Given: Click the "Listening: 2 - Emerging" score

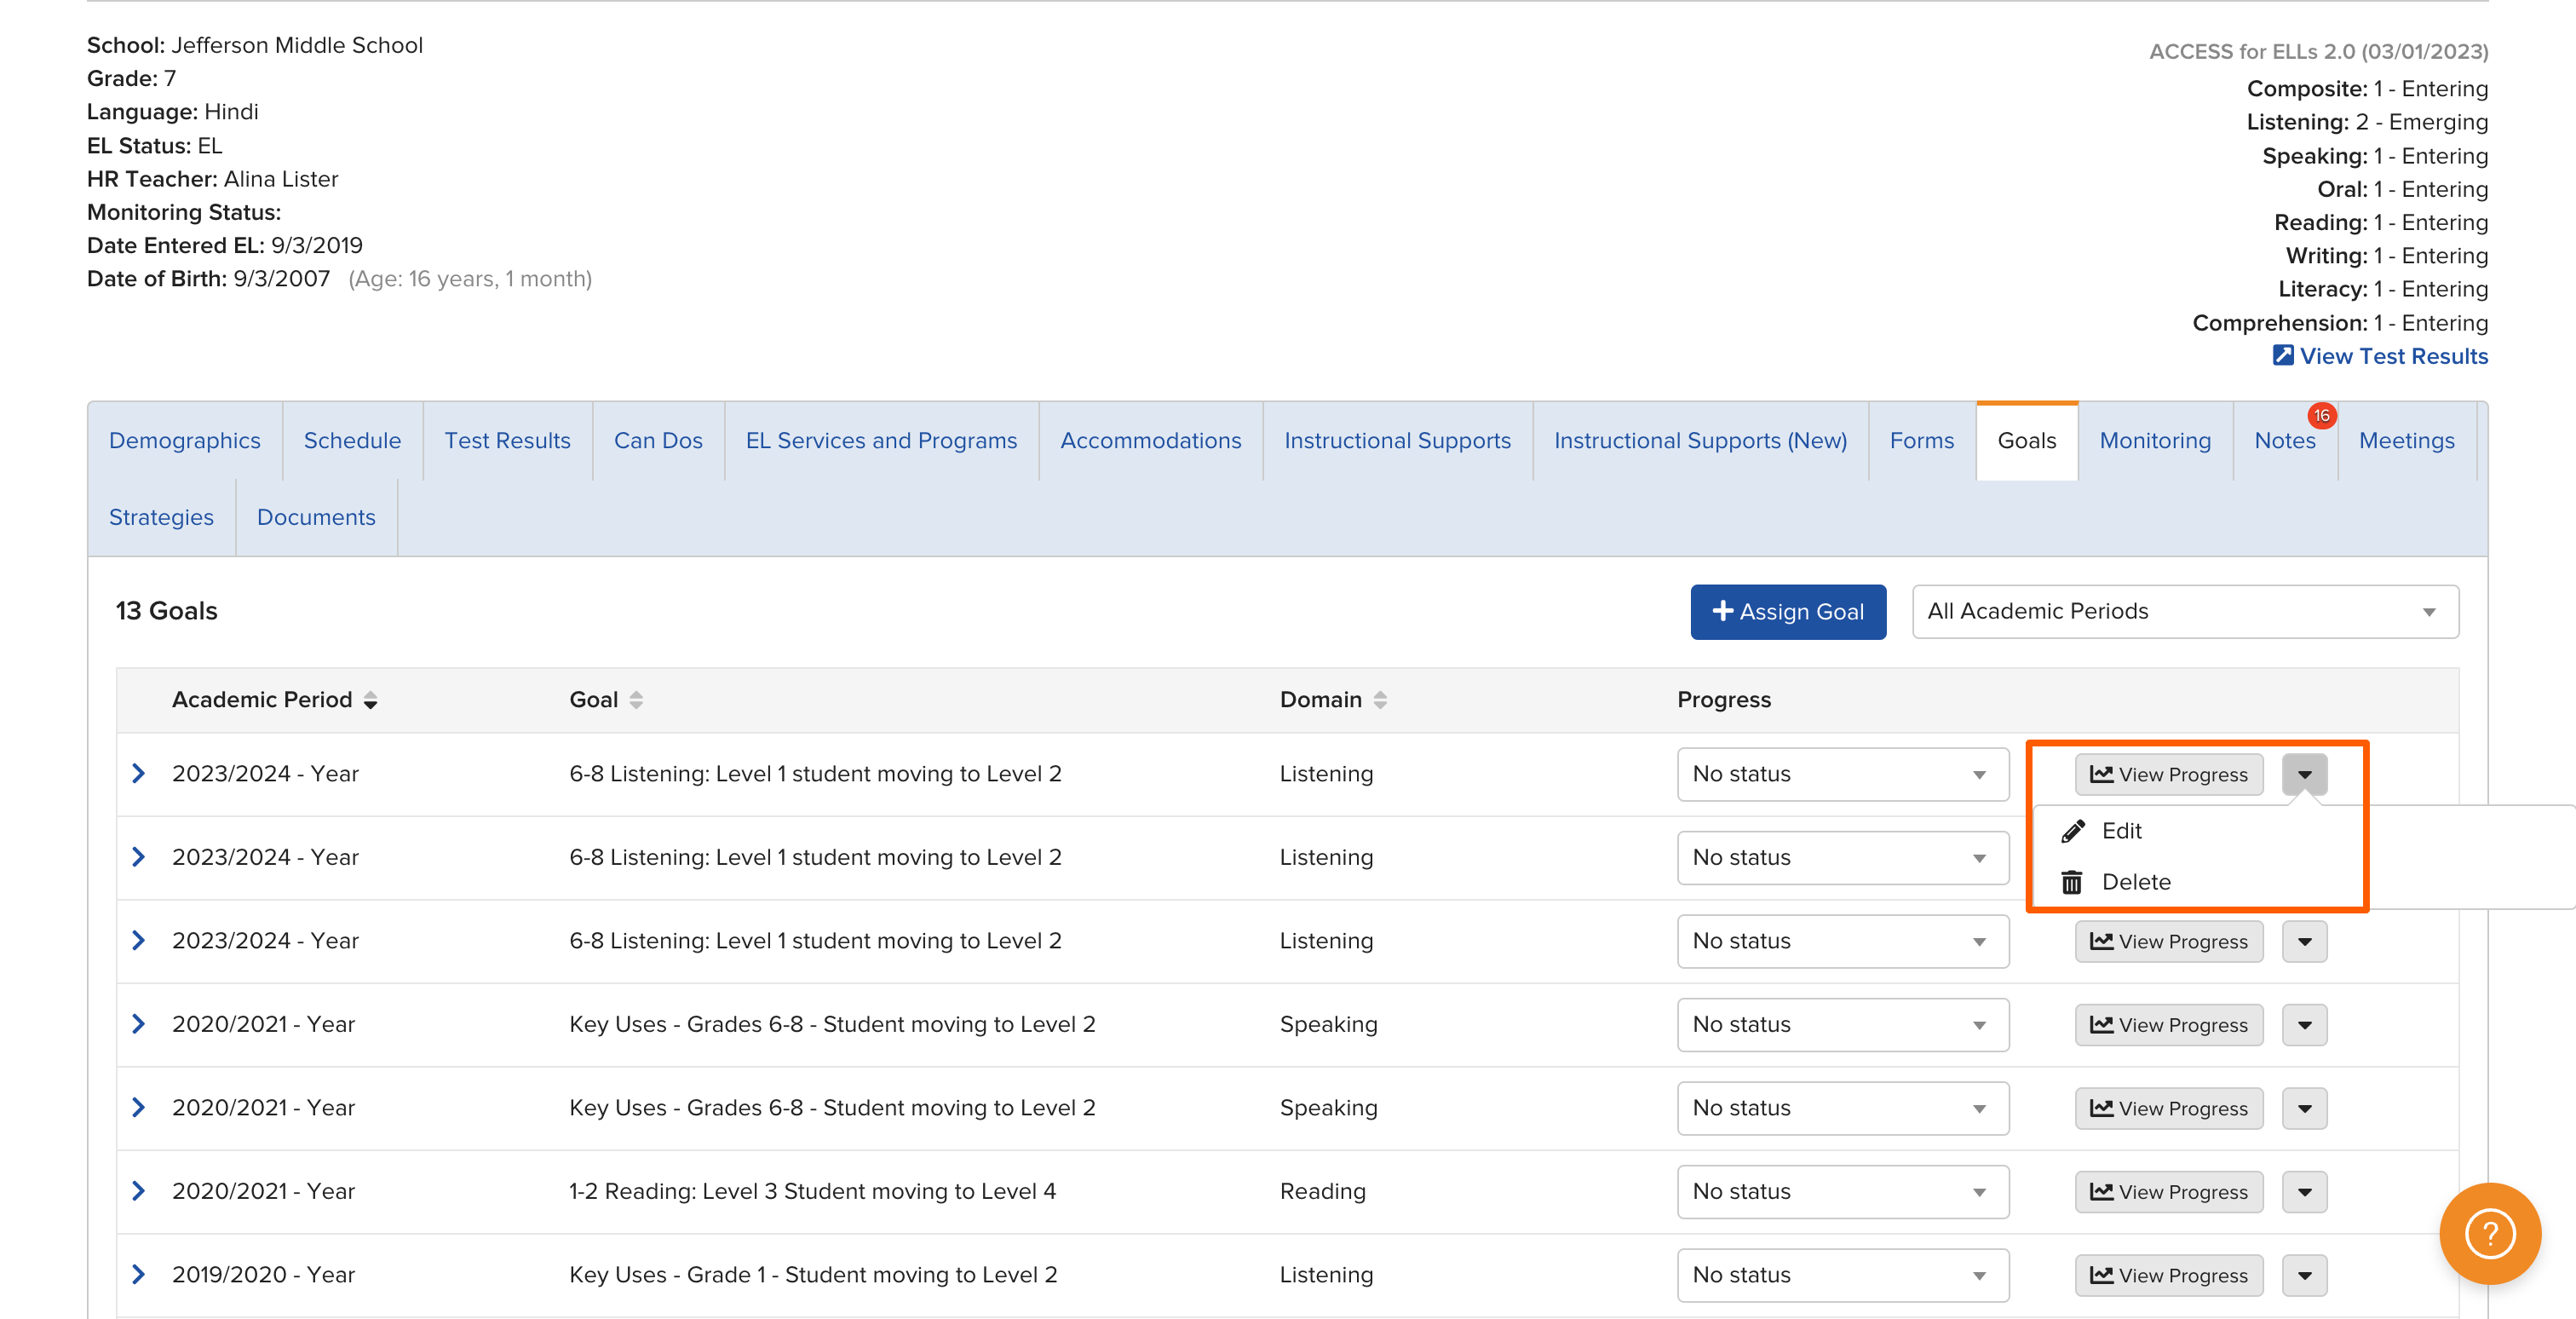Looking at the screenshot, I should 2367,122.
